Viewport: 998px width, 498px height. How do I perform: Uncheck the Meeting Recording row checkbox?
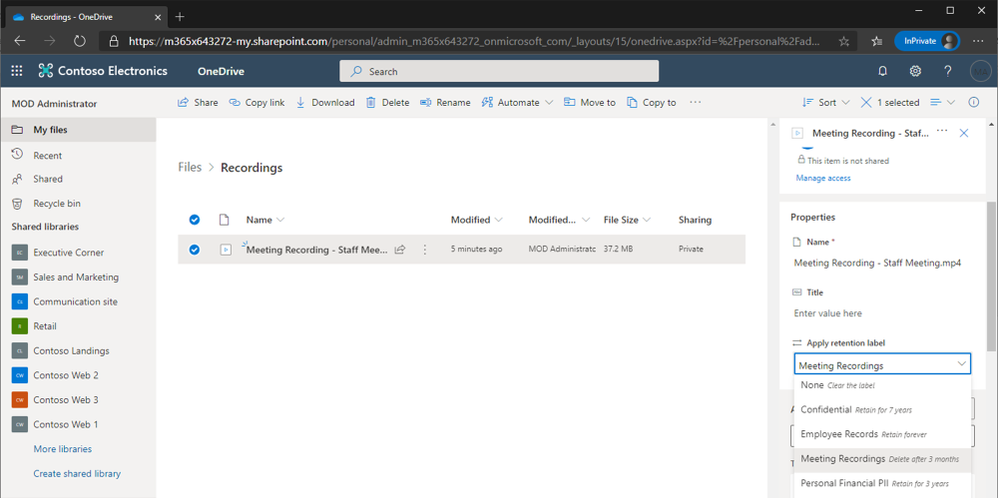[194, 250]
